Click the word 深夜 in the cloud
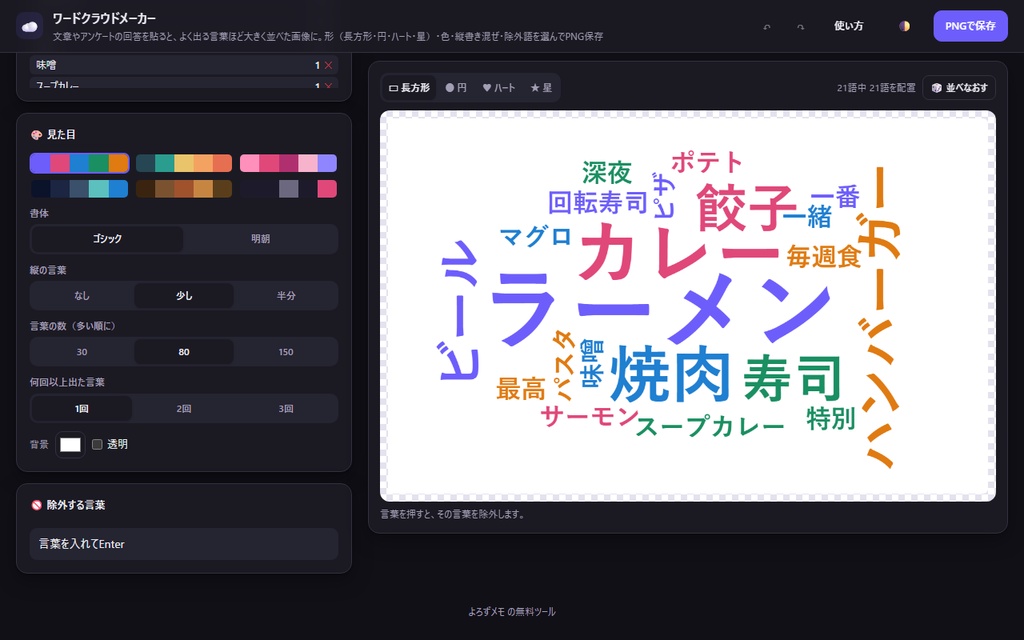1024x640 pixels. point(607,173)
